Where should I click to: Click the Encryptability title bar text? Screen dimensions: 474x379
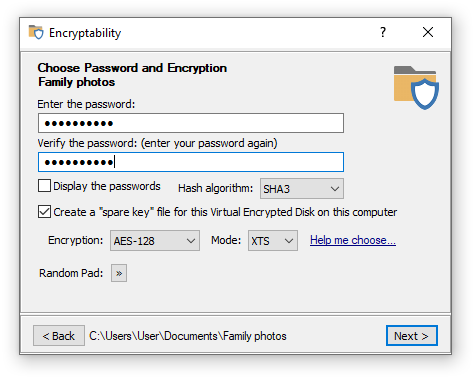coord(85,33)
